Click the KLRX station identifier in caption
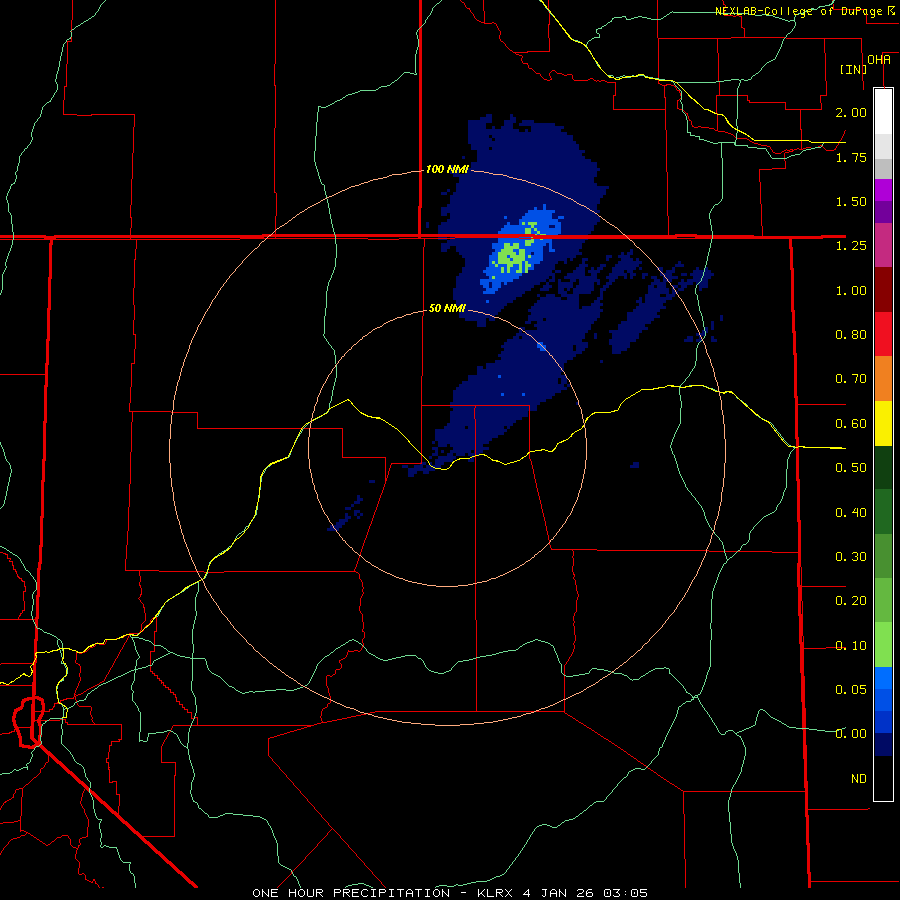The image size is (900, 900). (497, 893)
